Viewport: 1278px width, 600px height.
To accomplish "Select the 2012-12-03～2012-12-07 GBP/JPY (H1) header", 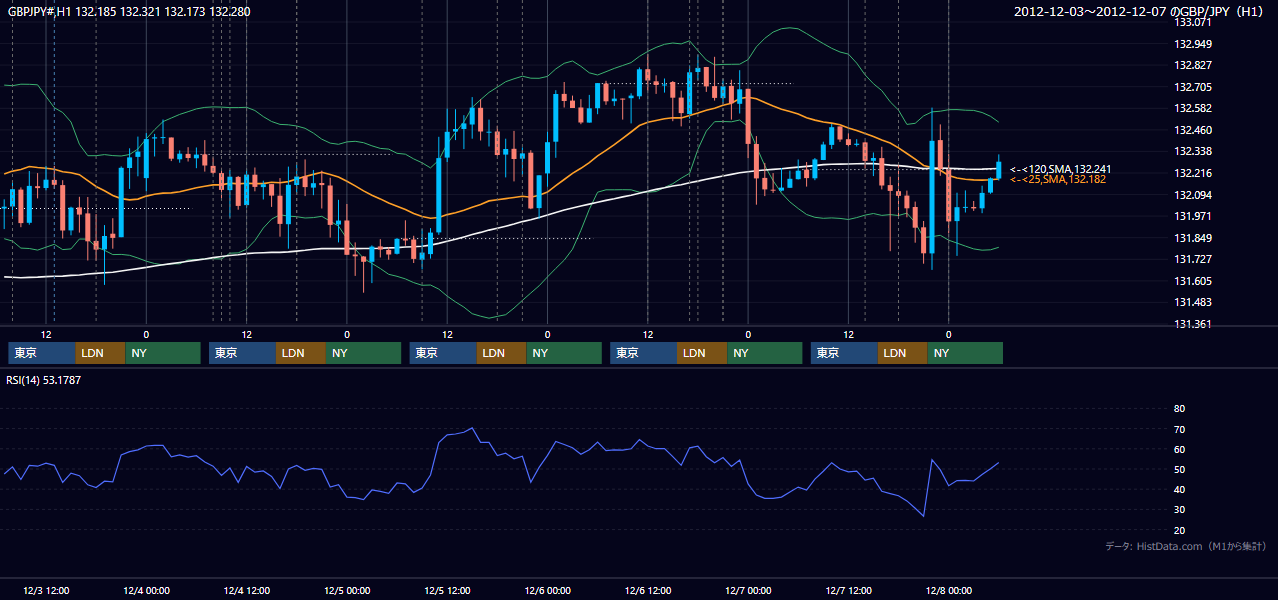I will (x=1139, y=11).
